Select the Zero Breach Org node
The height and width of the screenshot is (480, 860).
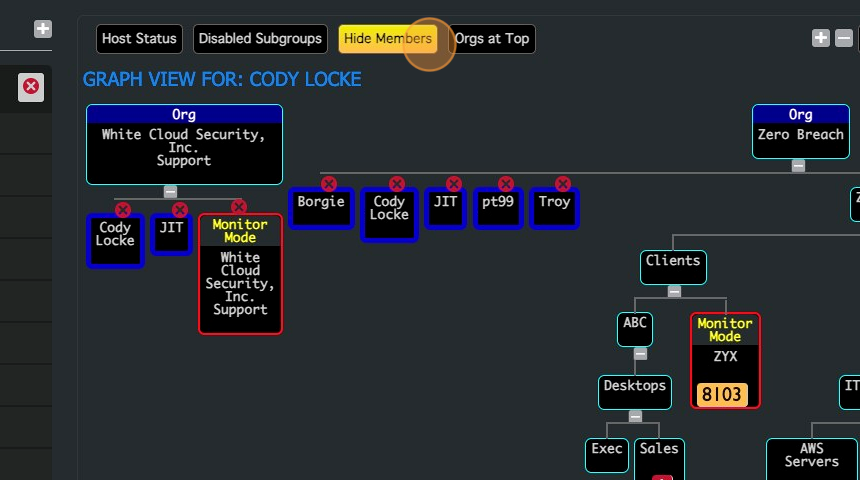click(800, 131)
